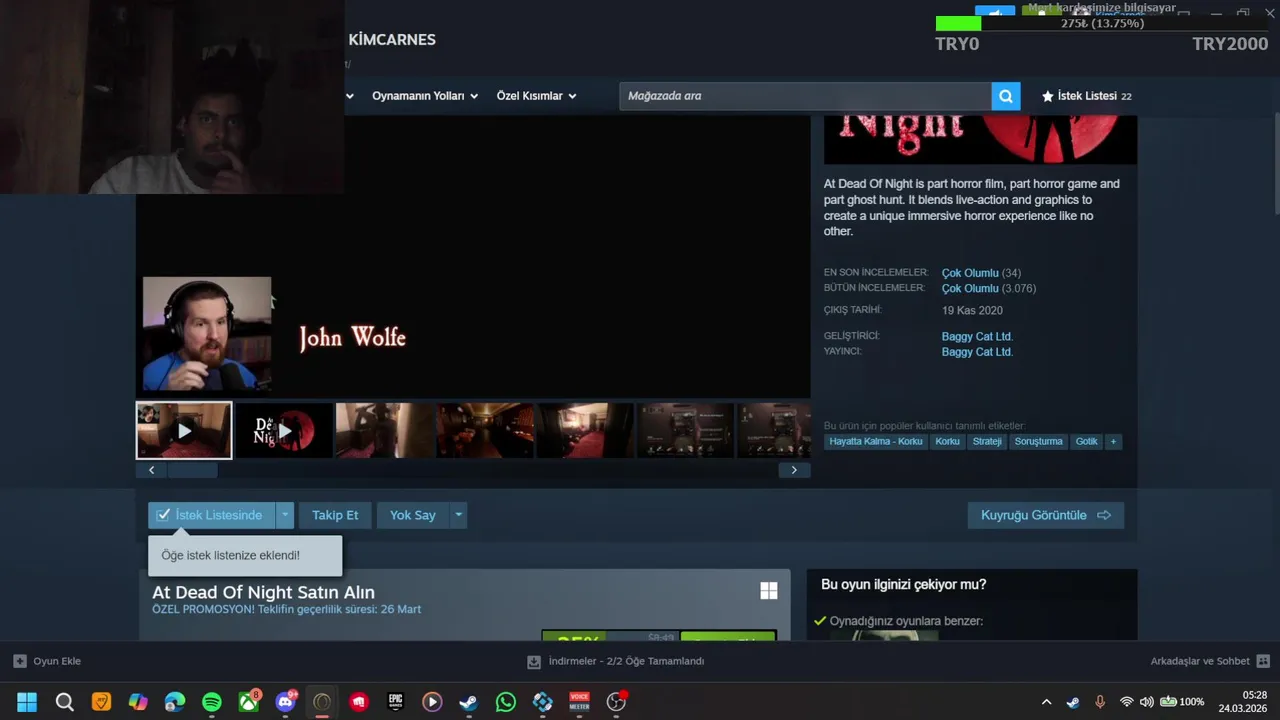Open volume speaker tray icon
This screenshot has width=1280, height=720.
pos(1147,702)
